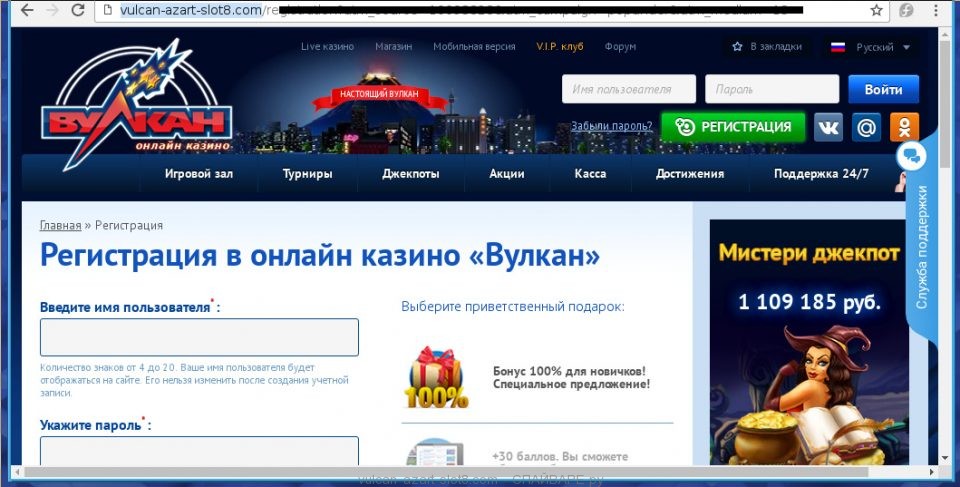Screen dimensions: 960x487
Task: Follow the Забыли пароль? link
Action: 612,127
